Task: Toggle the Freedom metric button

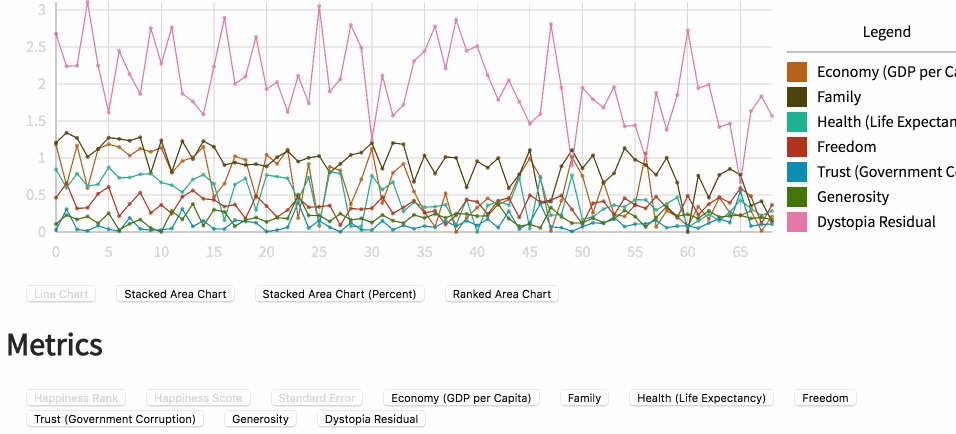Action: coord(825,398)
